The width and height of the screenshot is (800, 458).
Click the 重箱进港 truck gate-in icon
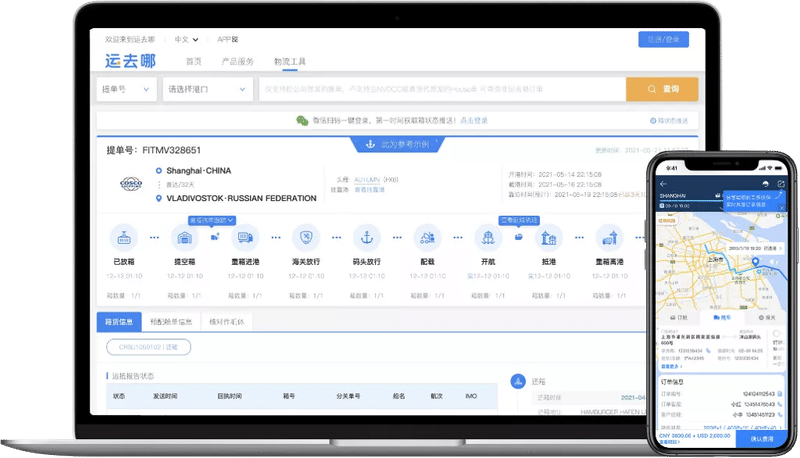pos(245,238)
